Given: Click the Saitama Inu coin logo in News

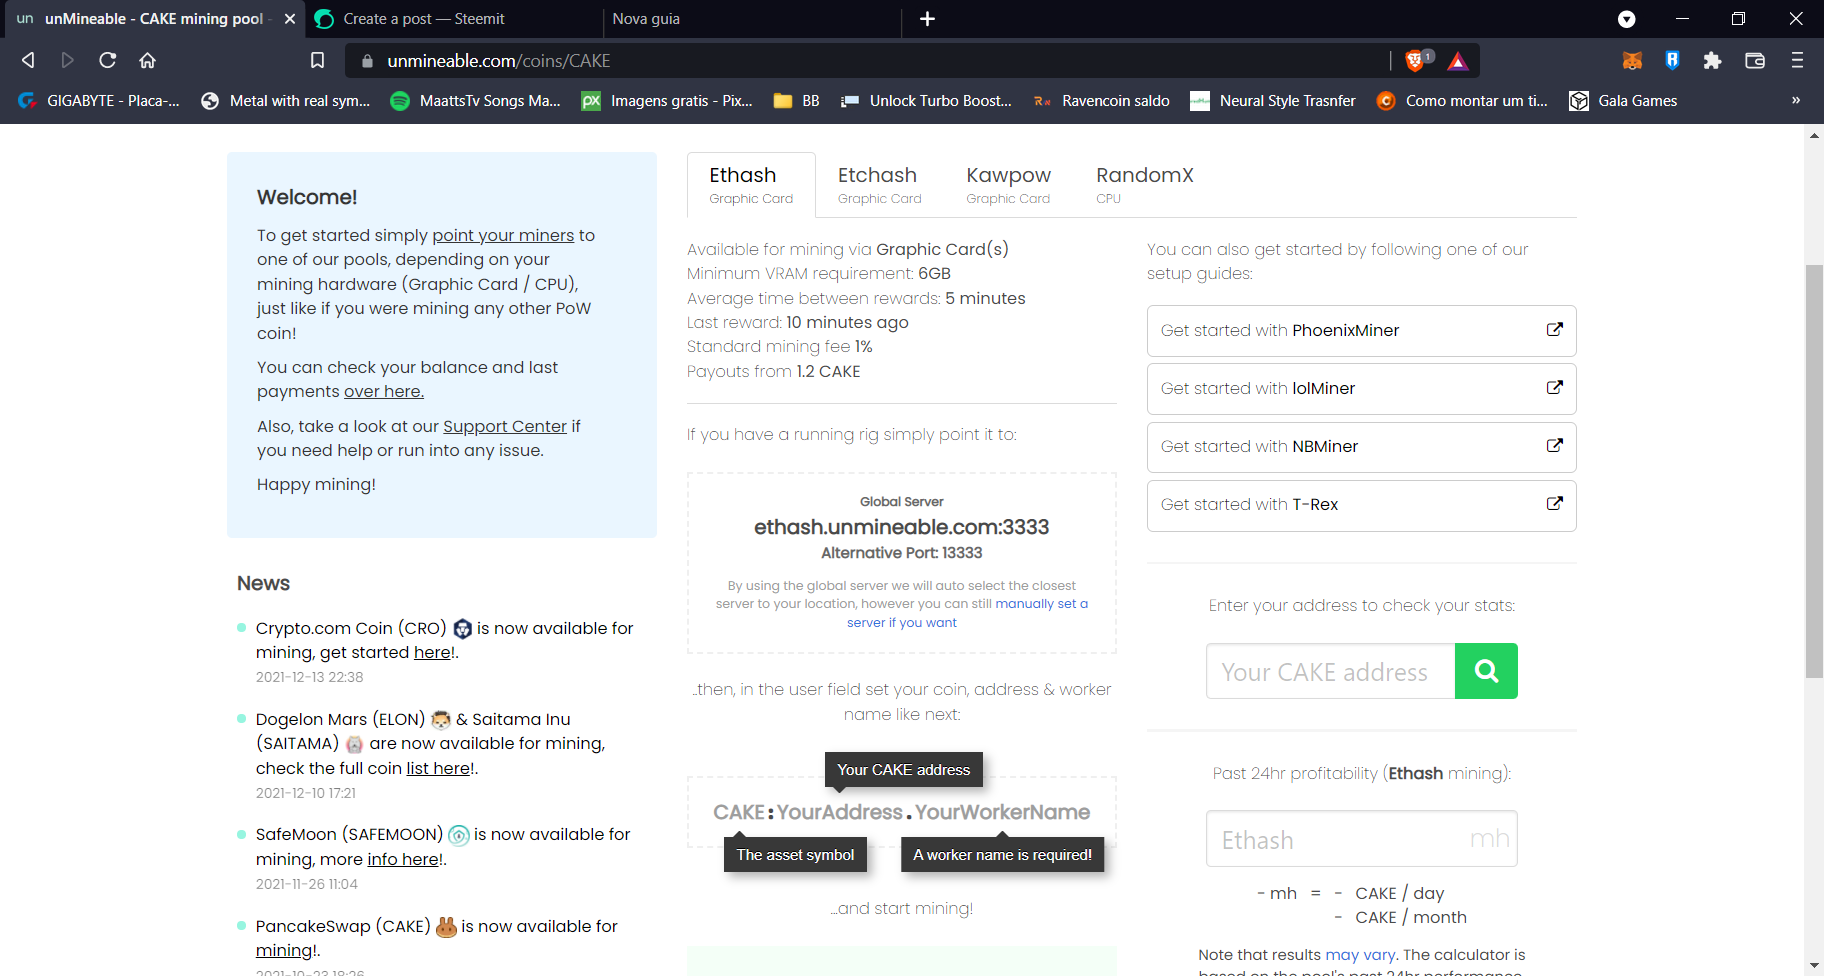Looking at the screenshot, I should point(354,744).
